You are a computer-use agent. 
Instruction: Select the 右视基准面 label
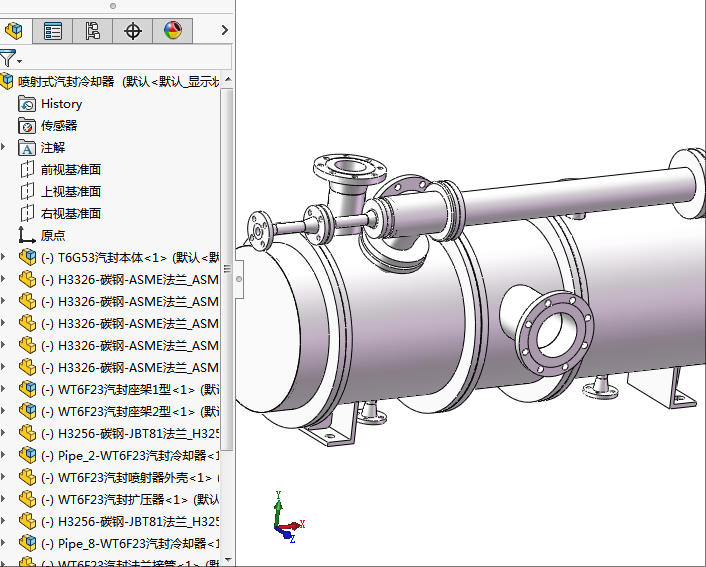pos(71,213)
